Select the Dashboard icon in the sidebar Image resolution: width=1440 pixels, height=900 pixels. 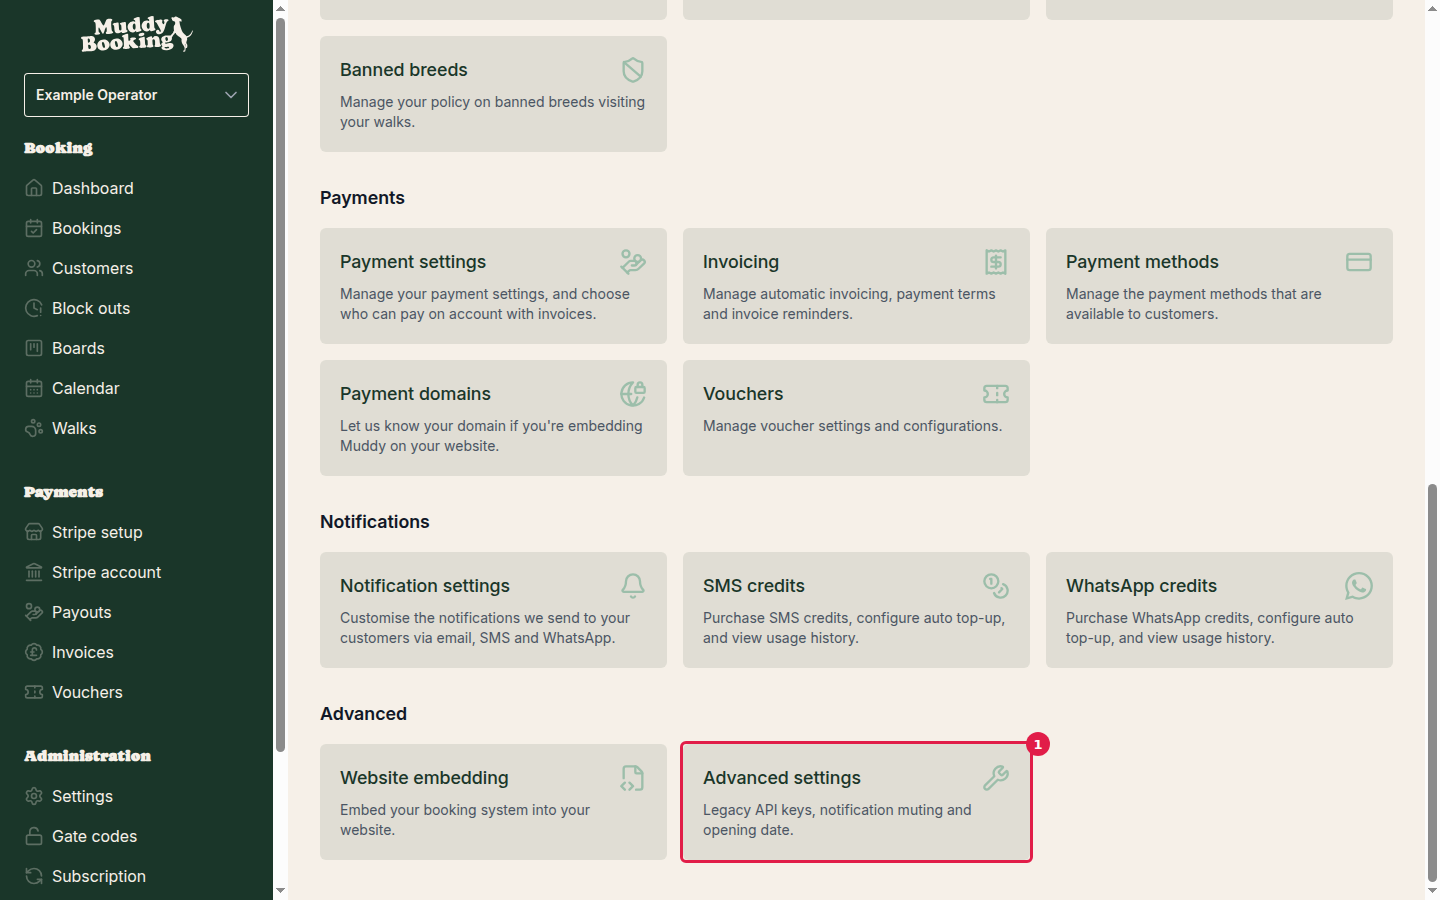click(x=34, y=188)
